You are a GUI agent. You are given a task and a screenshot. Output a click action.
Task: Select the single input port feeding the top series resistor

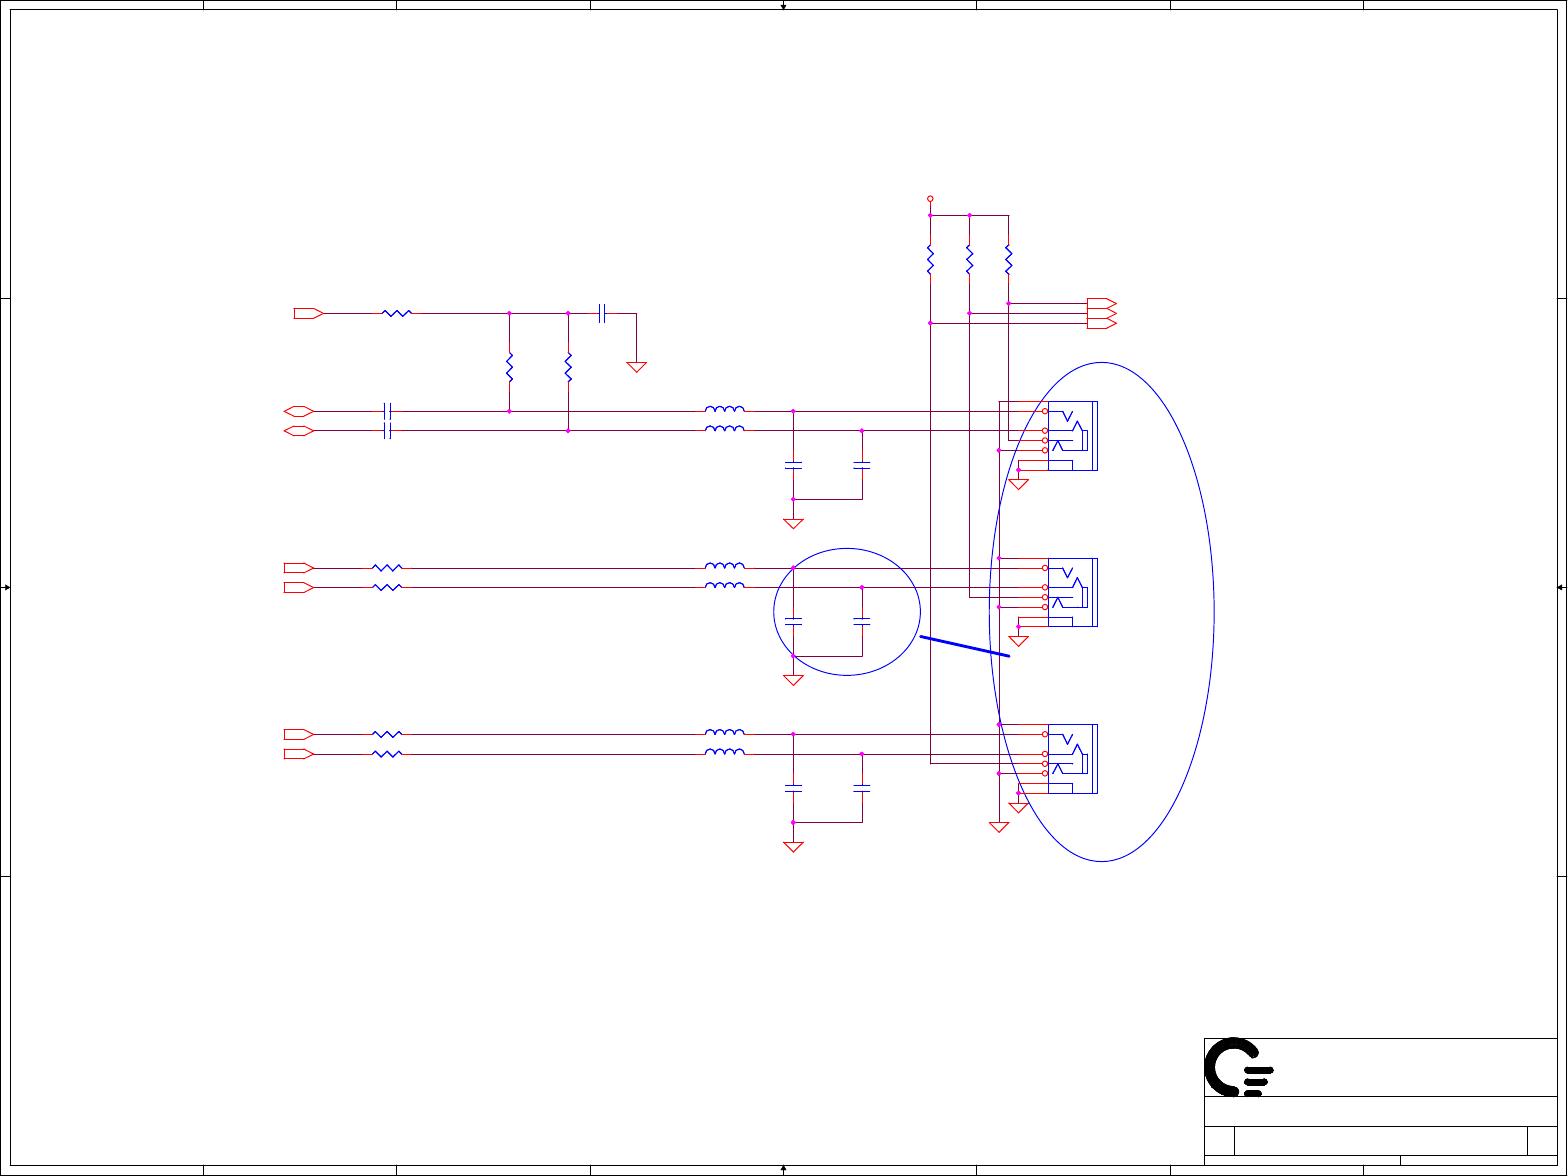308,313
